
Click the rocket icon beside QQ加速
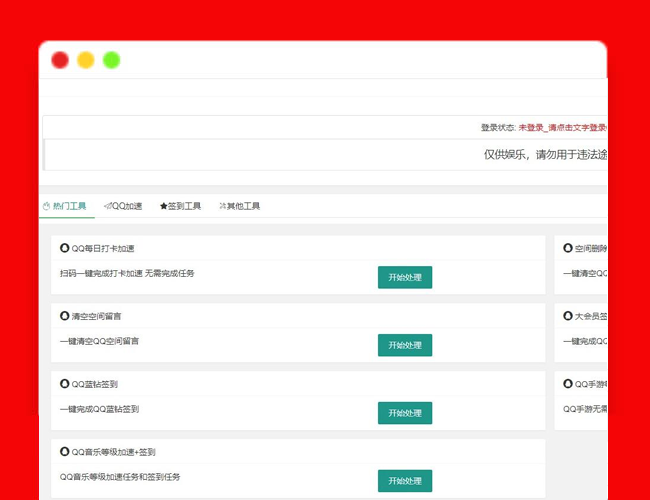pos(108,206)
